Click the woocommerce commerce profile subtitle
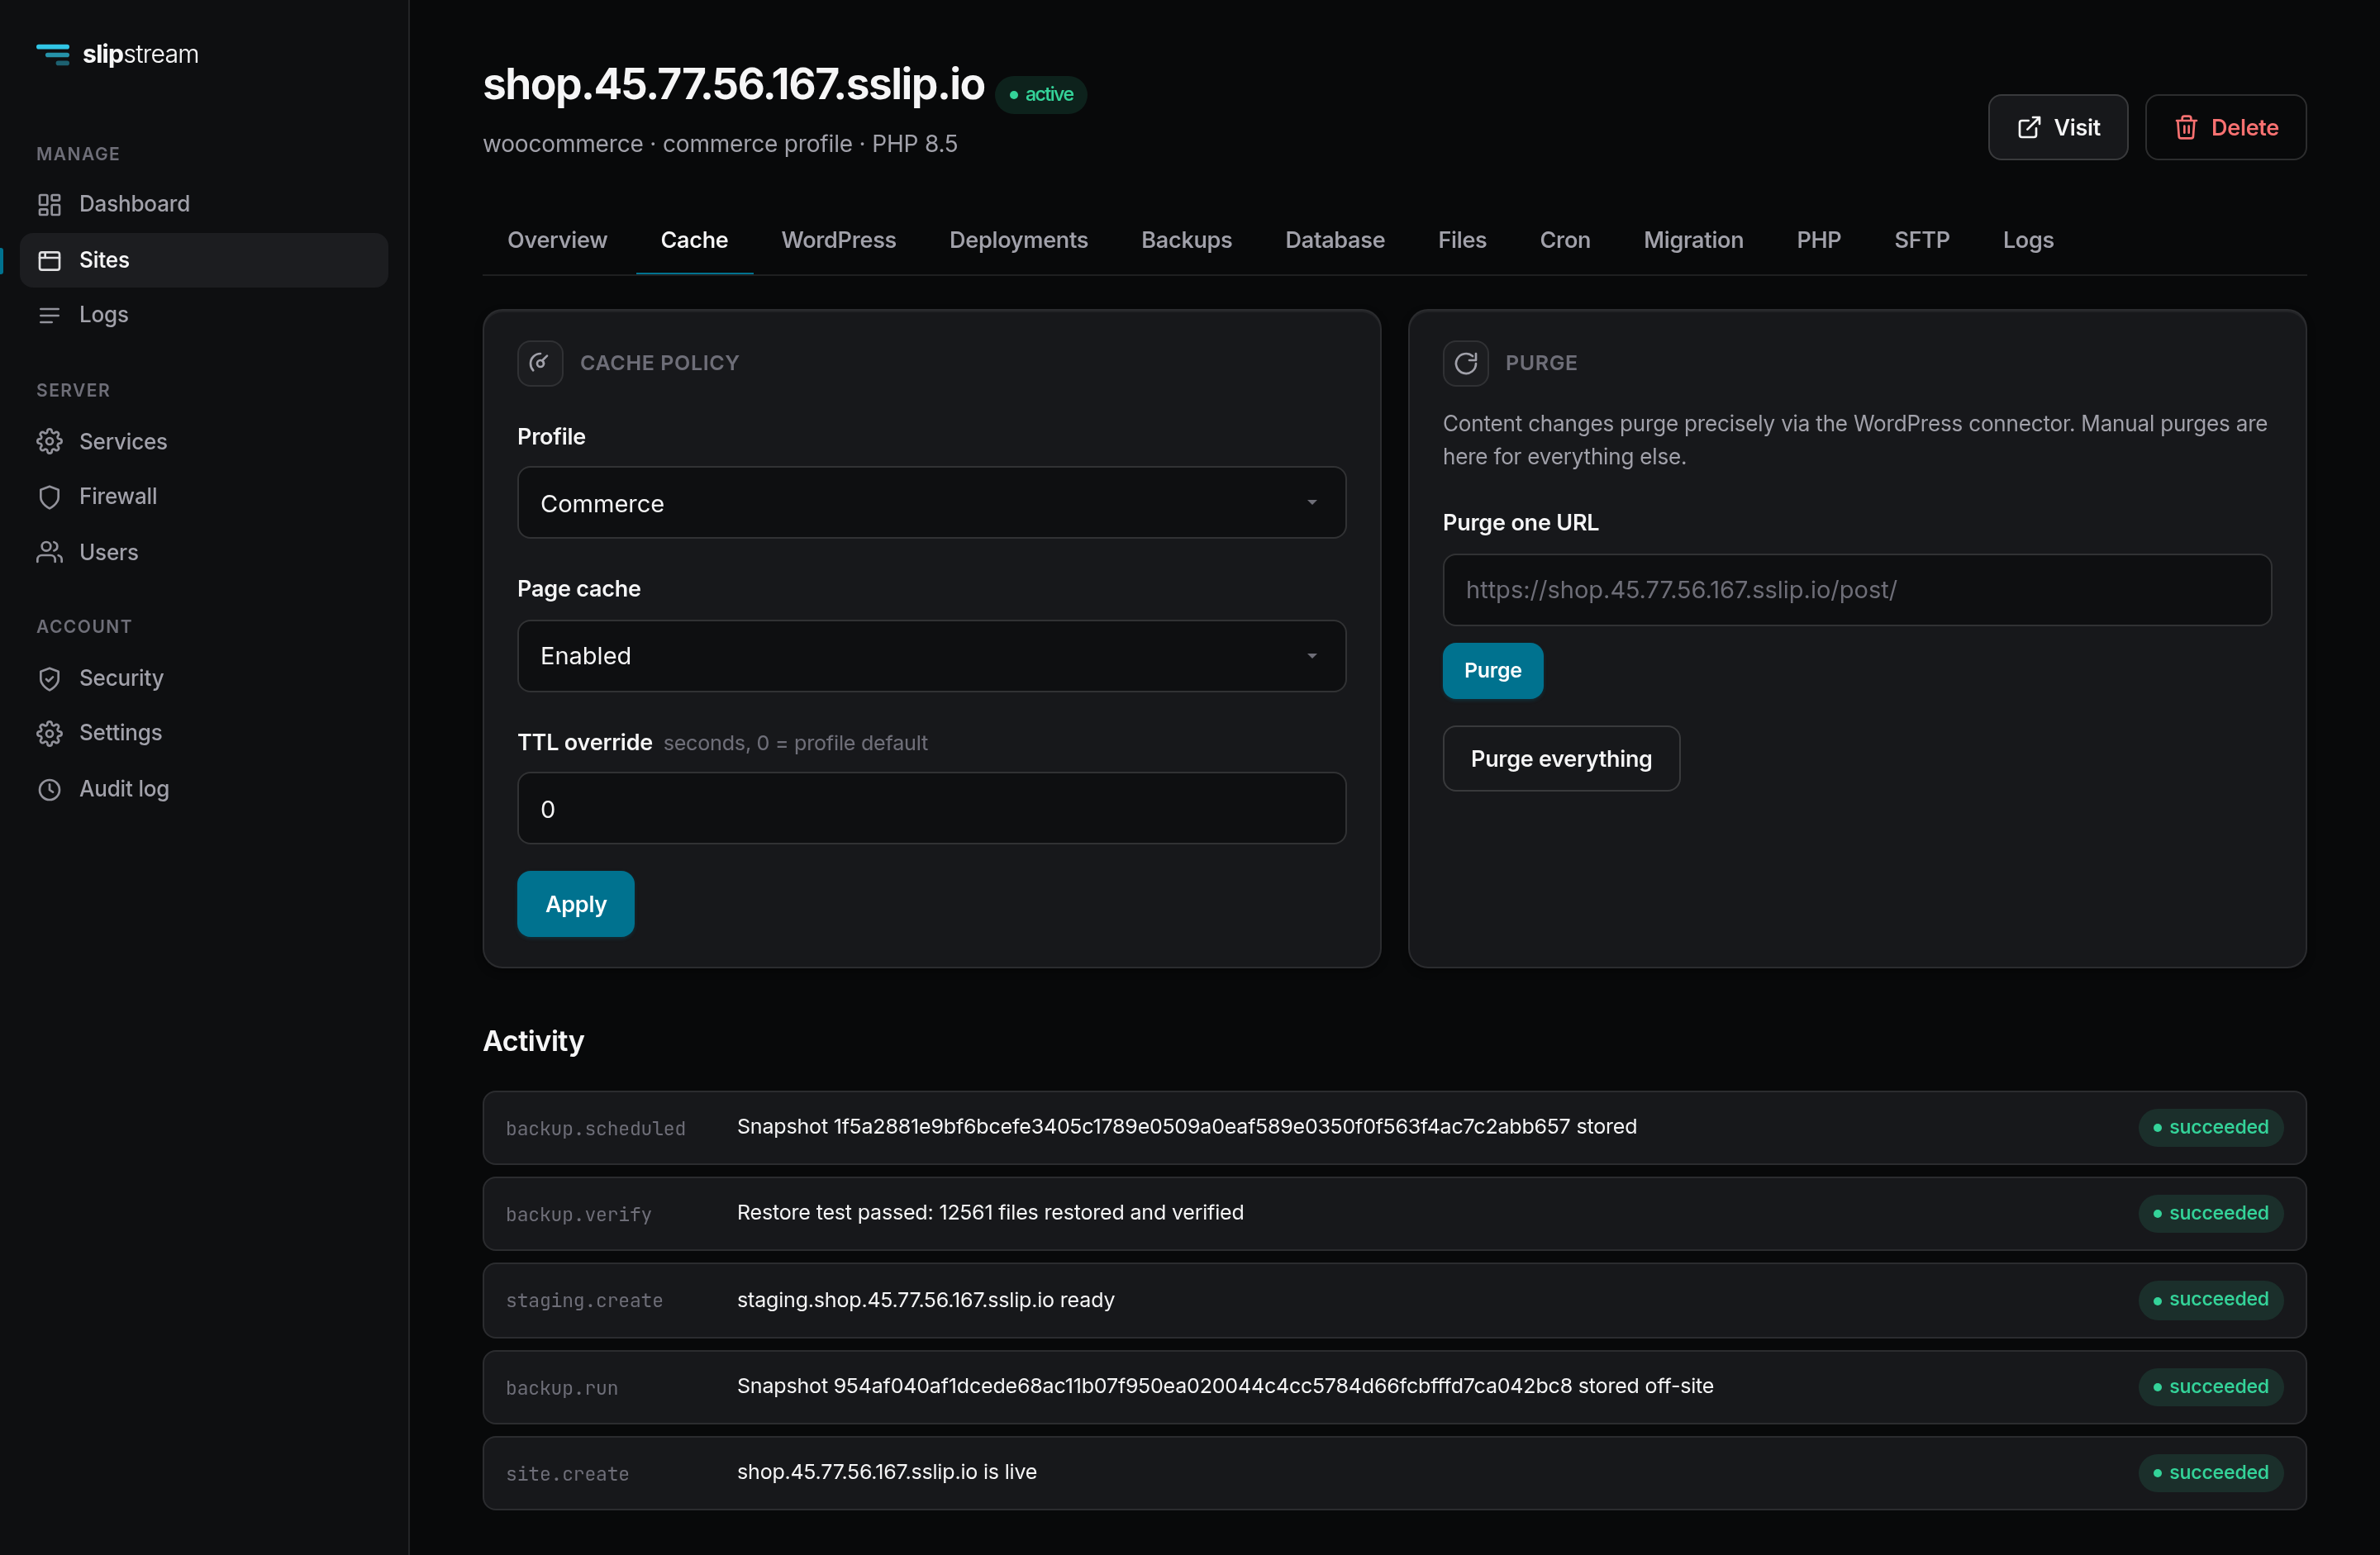Screen dimensions: 2380x1555 720,144
